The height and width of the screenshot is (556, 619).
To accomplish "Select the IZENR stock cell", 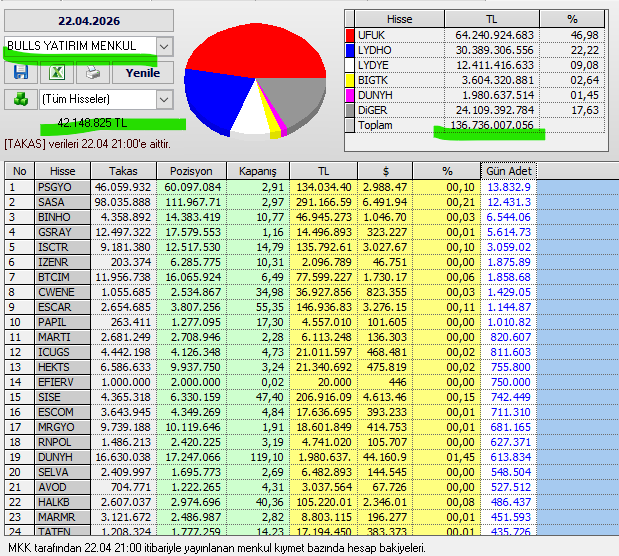I will [x=62, y=262].
